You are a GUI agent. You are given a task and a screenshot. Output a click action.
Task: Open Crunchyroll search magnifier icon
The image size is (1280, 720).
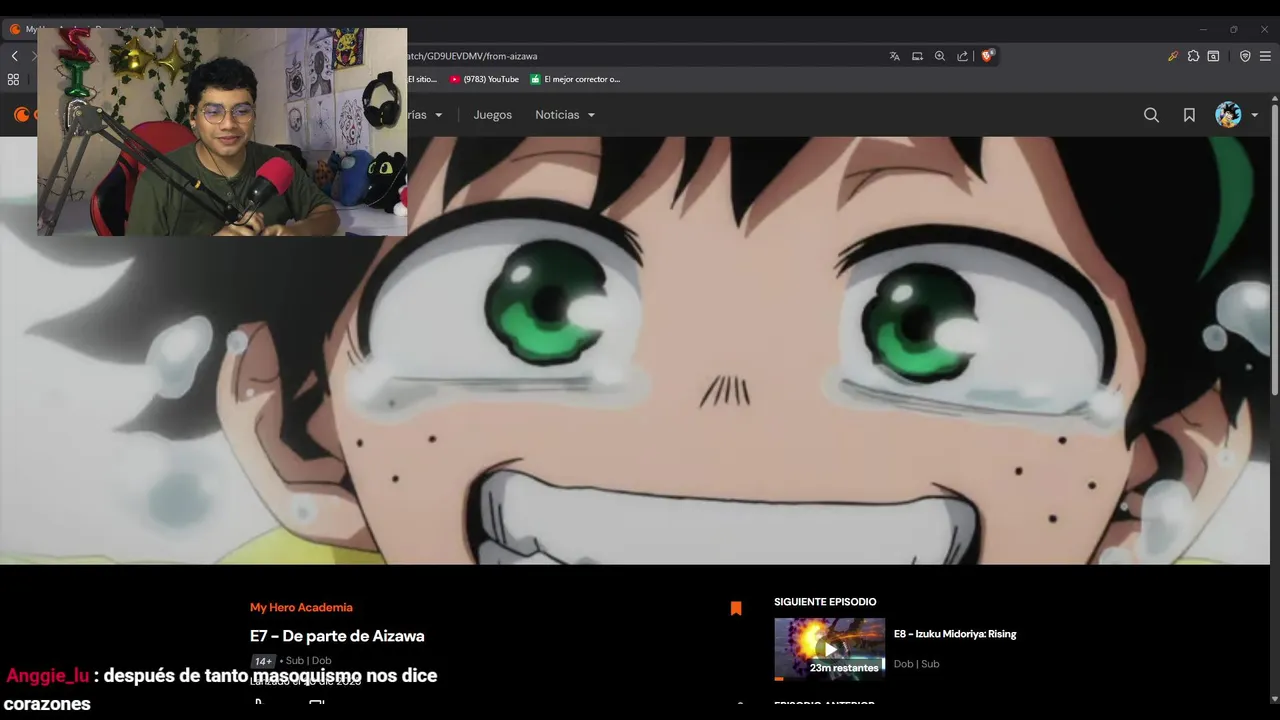point(1151,115)
